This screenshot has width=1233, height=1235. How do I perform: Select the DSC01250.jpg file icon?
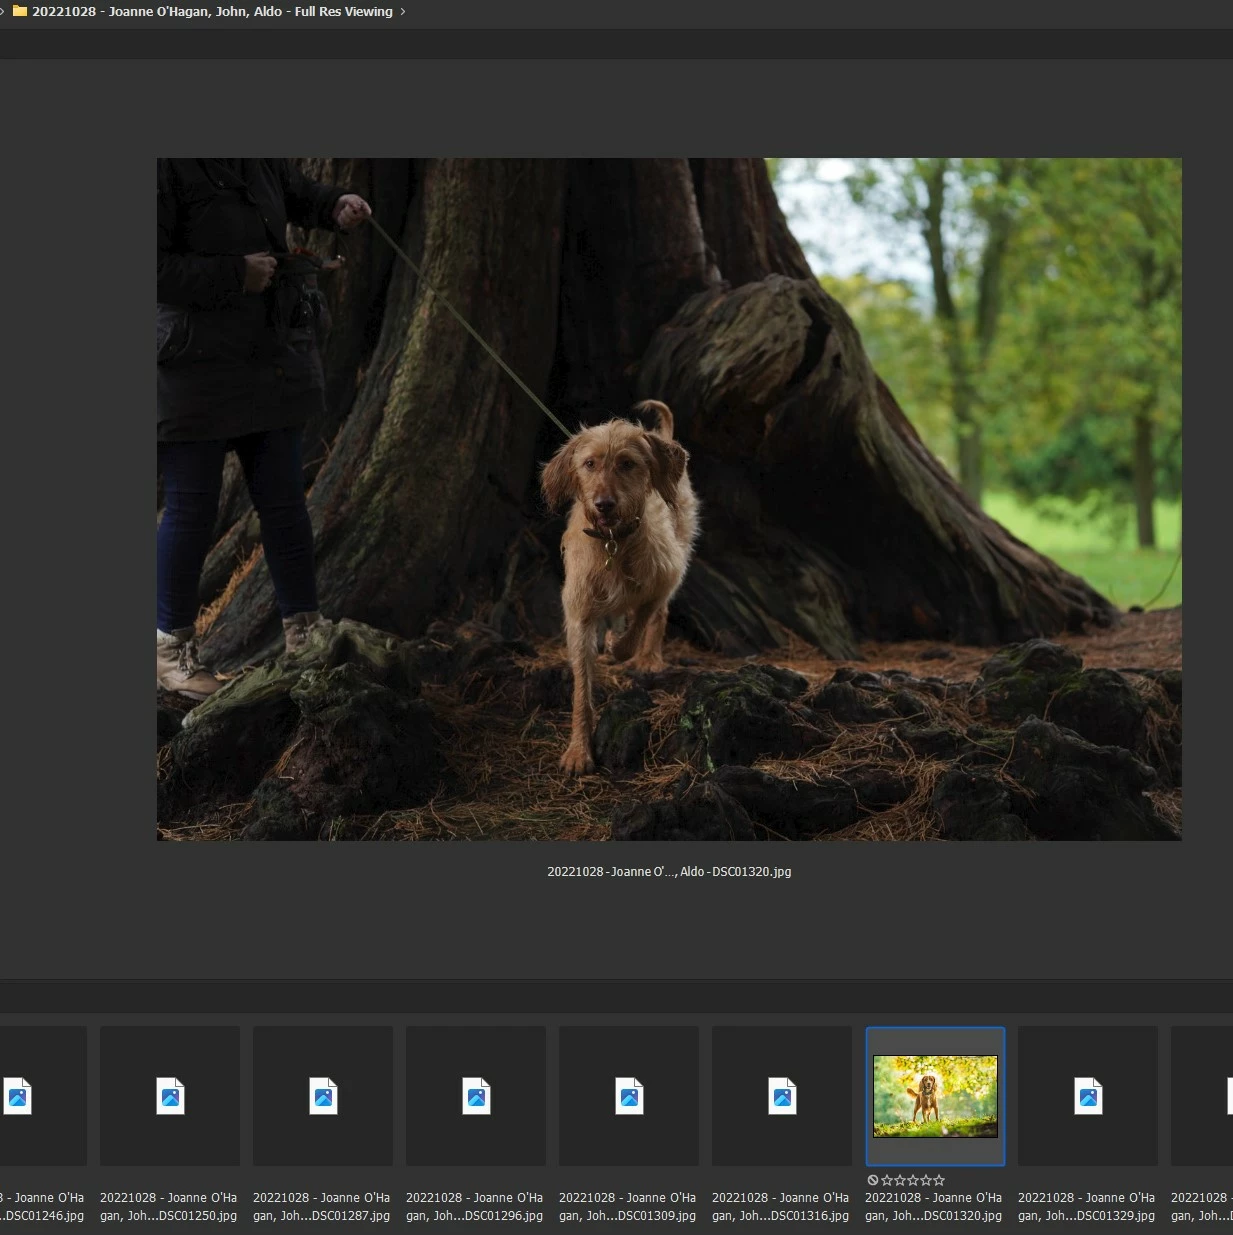[170, 1096]
